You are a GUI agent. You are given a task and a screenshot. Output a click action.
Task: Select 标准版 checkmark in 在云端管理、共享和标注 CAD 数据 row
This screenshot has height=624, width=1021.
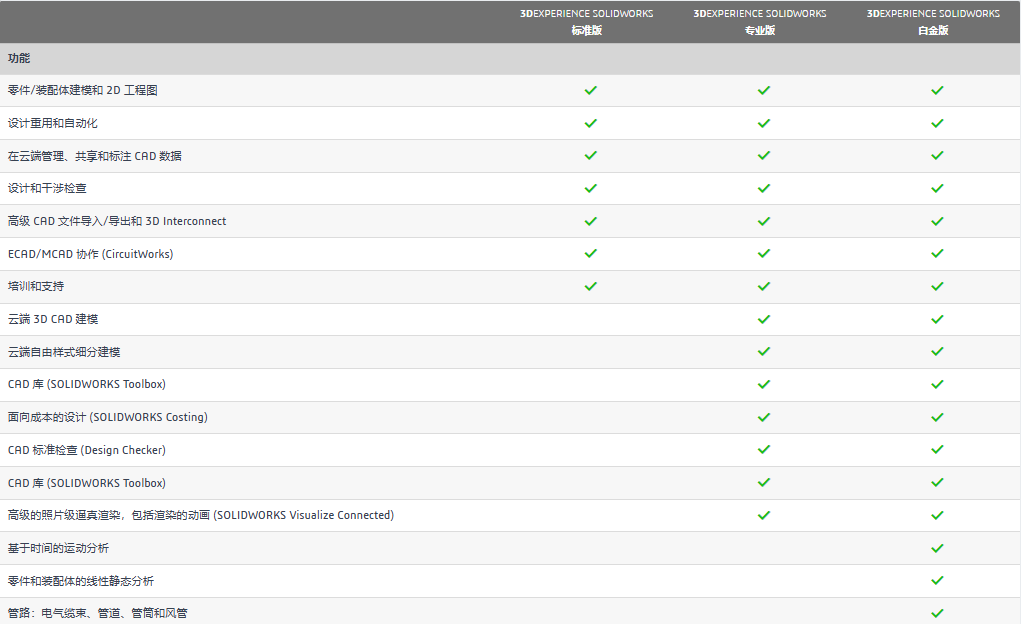tap(591, 156)
